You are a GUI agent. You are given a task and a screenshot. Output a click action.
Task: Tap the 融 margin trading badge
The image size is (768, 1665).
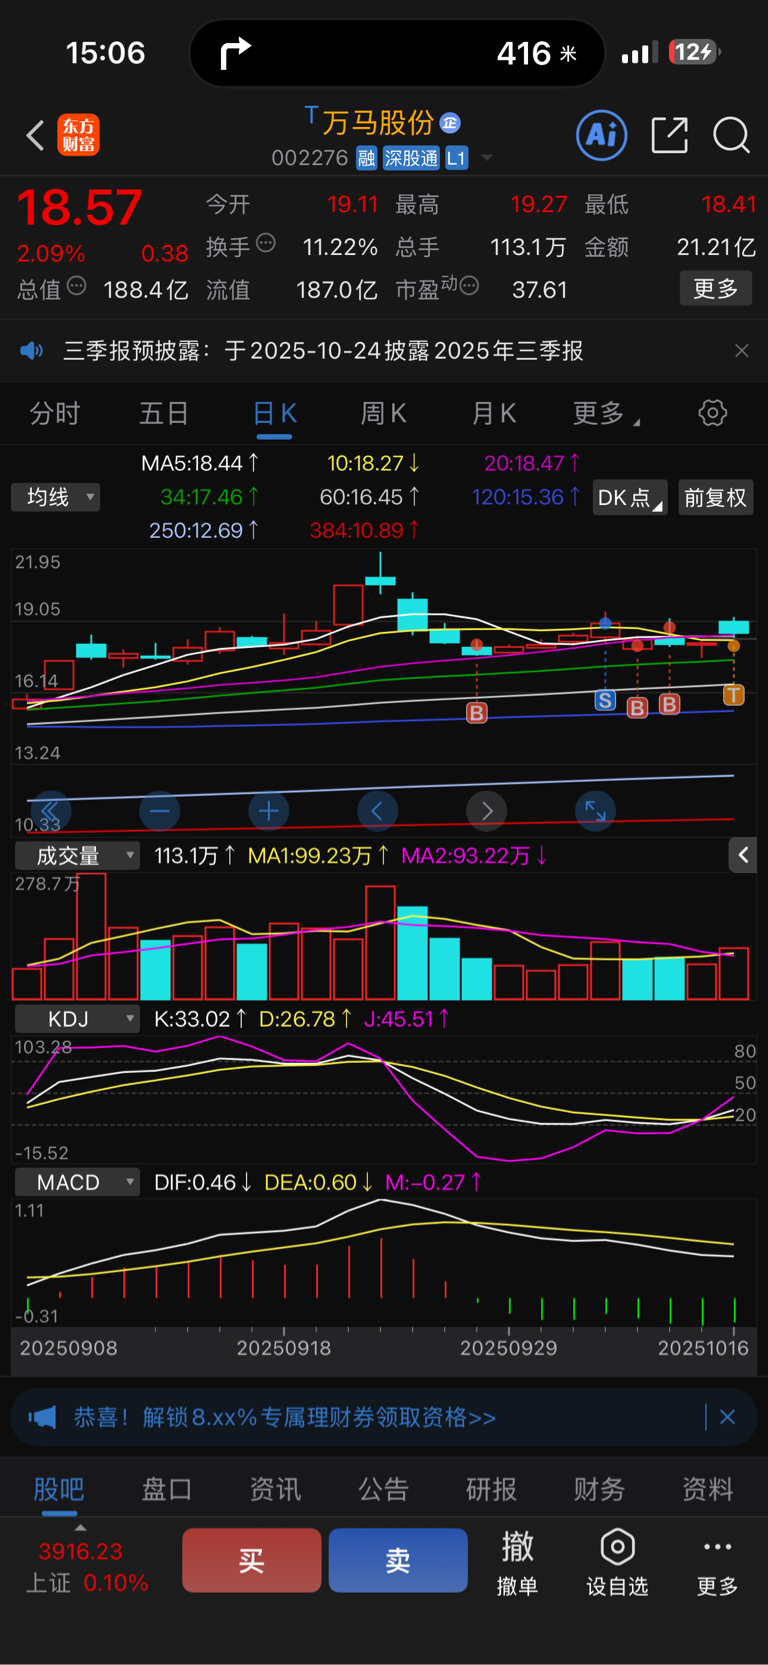[366, 158]
